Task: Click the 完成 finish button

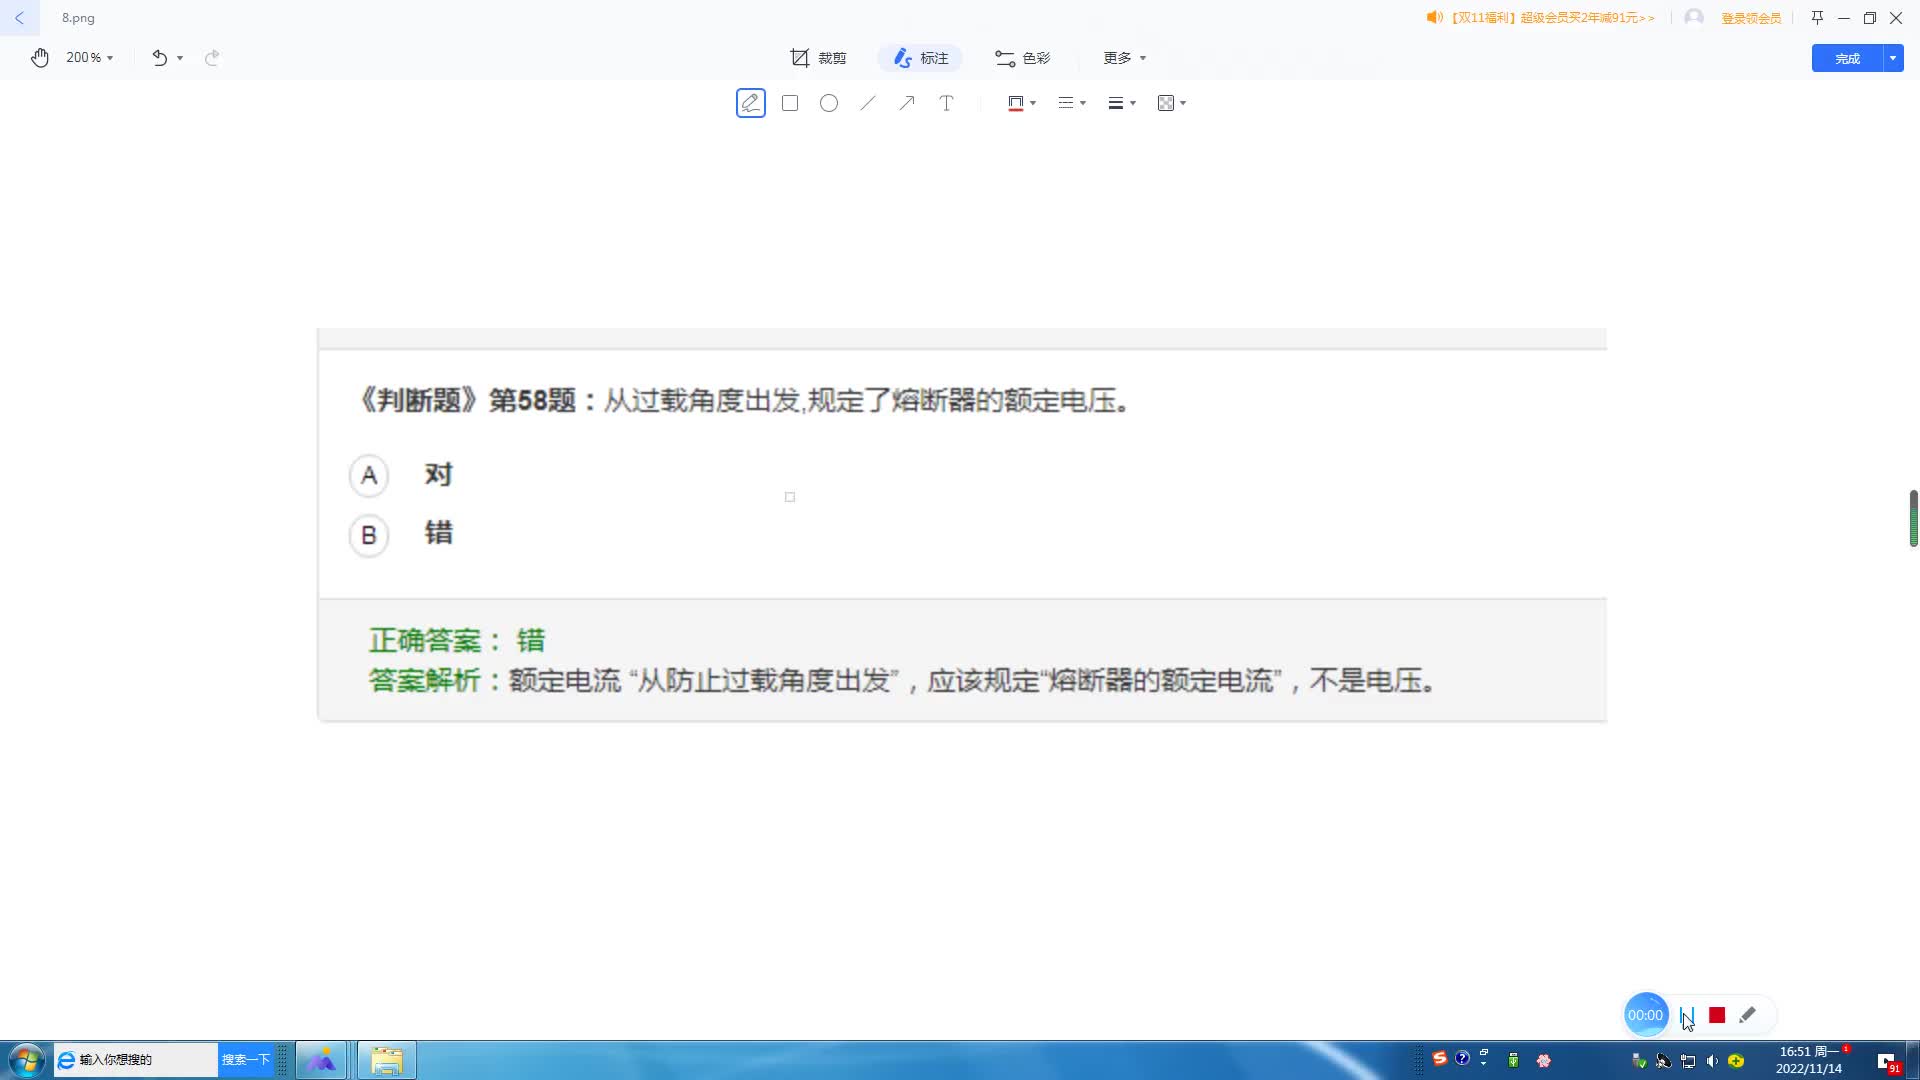Action: coord(1847,58)
